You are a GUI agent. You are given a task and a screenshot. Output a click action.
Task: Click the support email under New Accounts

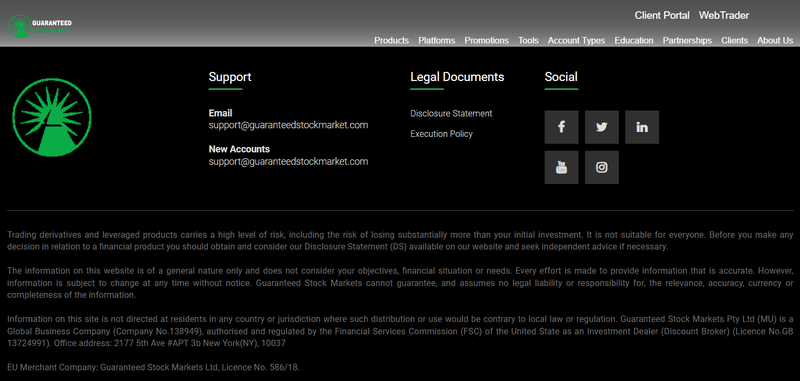pyautogui.click(x=288, y=161)
